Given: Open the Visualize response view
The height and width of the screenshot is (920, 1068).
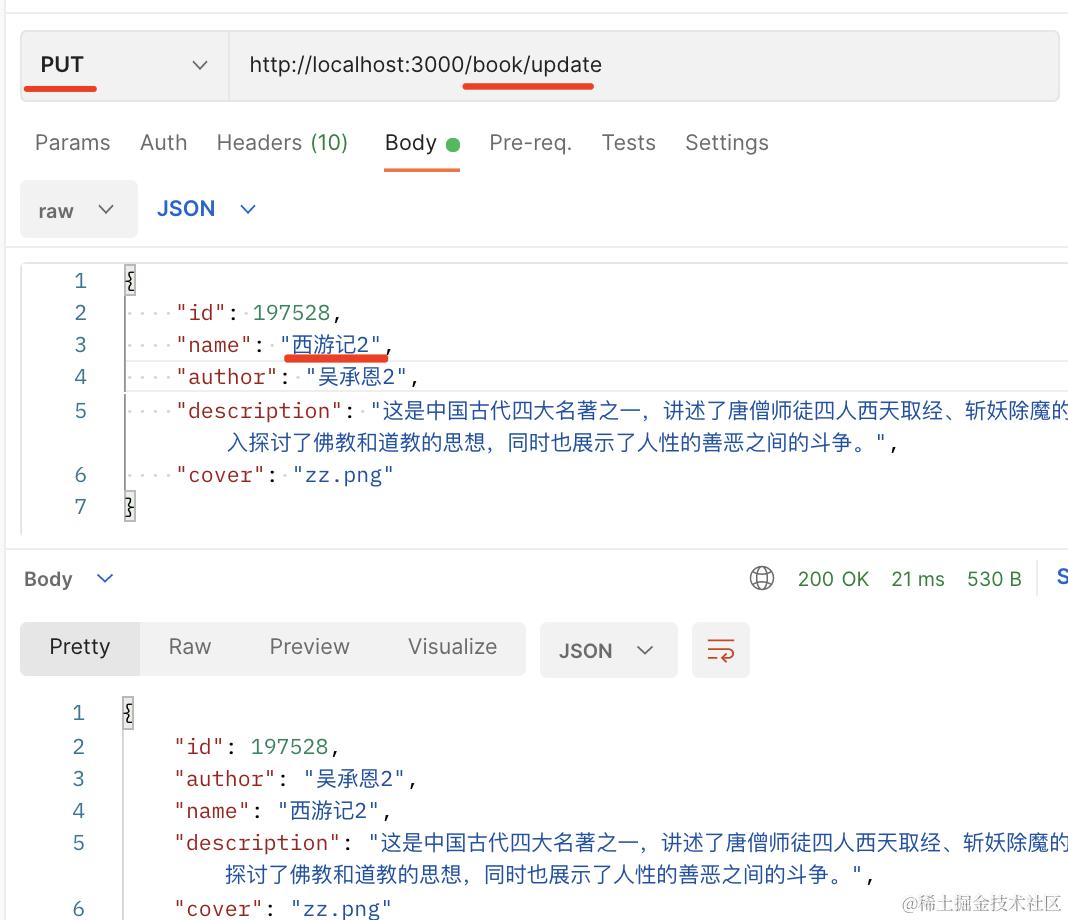Looking at the screenshot, I should 452,647.
